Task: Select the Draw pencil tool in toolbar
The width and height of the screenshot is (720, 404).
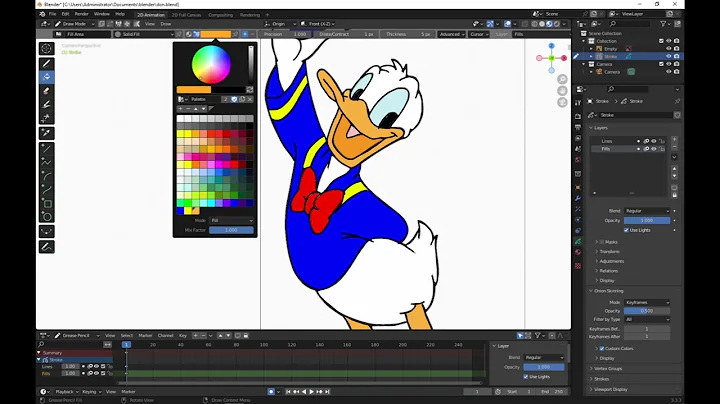Action: coord(46,63)
